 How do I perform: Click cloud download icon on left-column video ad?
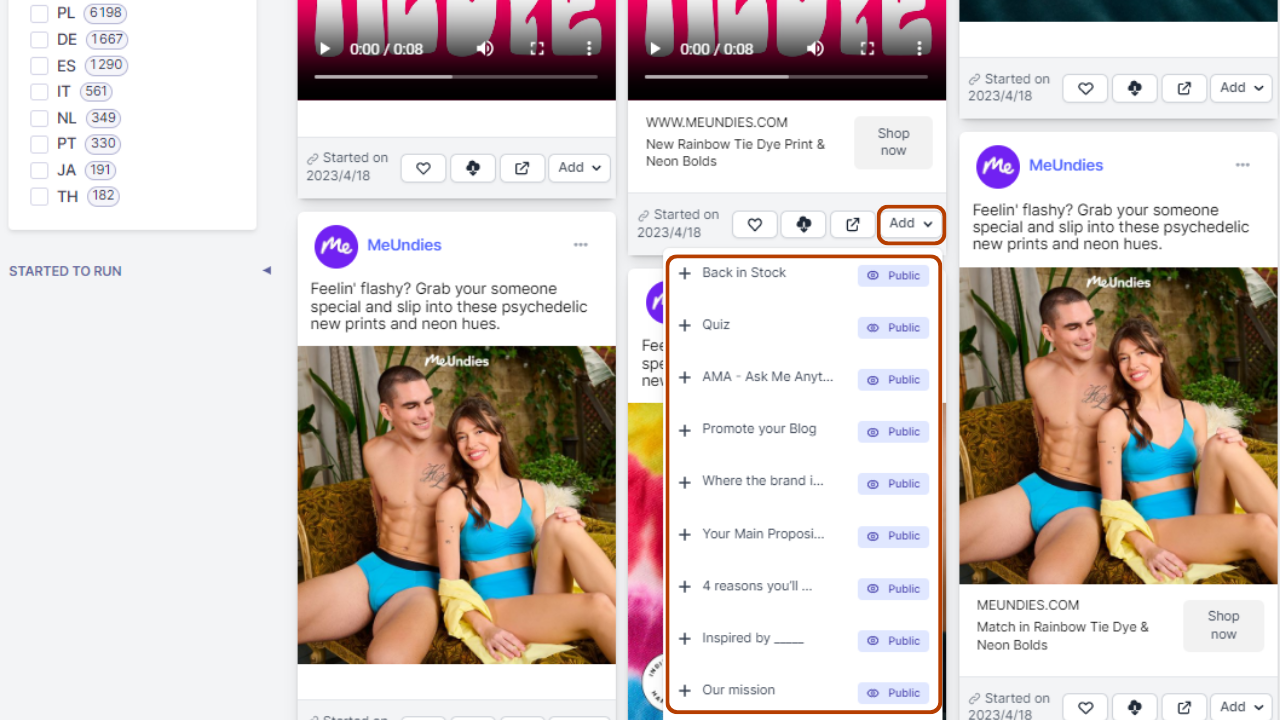tap(473, 168)
